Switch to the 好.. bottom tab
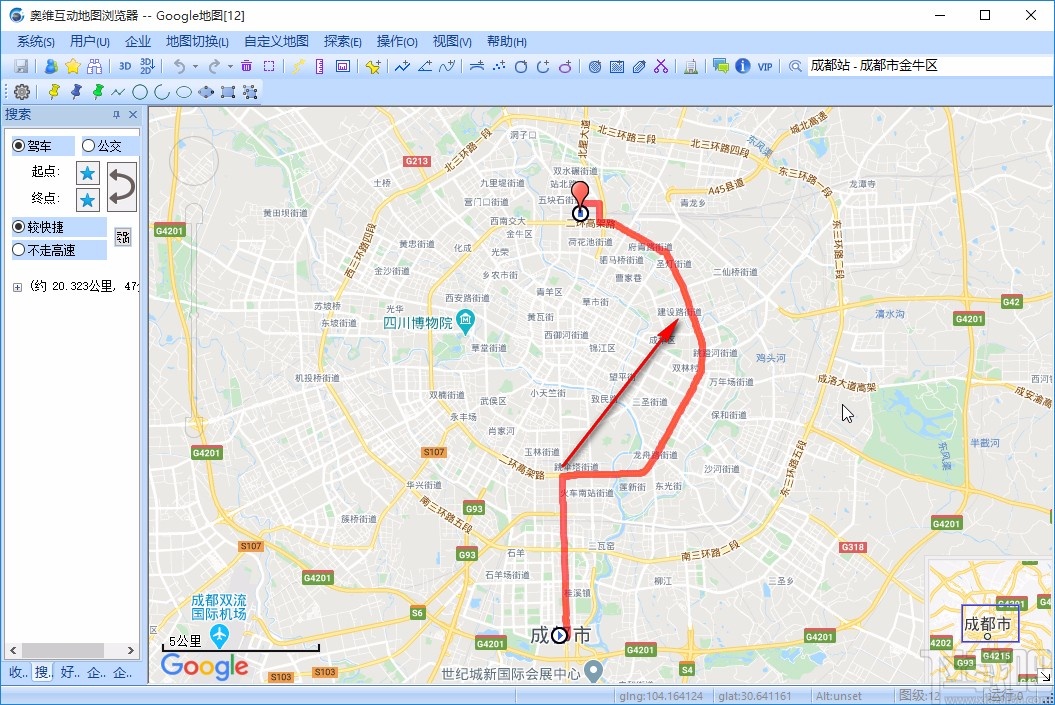The width and height of the screenshot is (1055, 705). [70, 672]
